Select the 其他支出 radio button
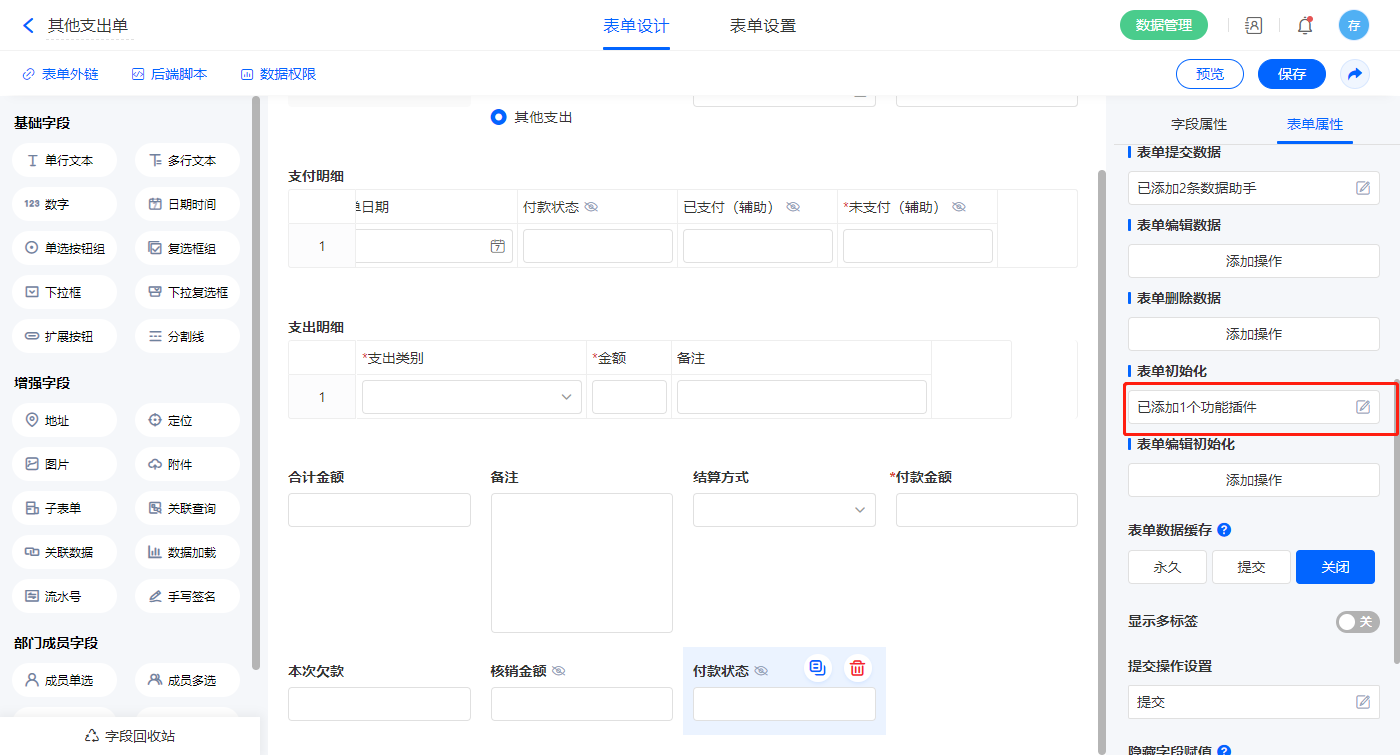 point(499,117)
